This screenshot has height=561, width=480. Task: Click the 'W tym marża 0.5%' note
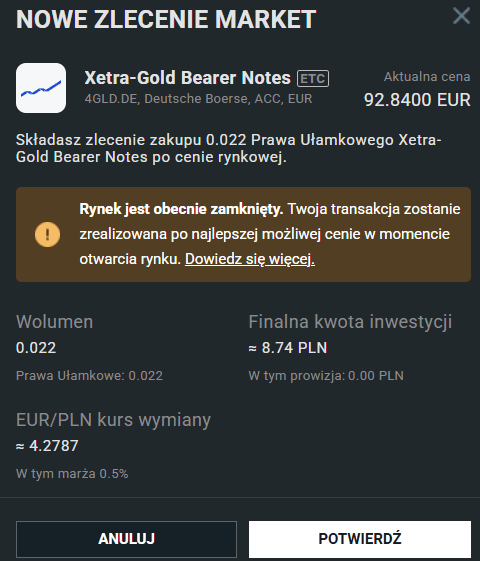tap(72, 474)
